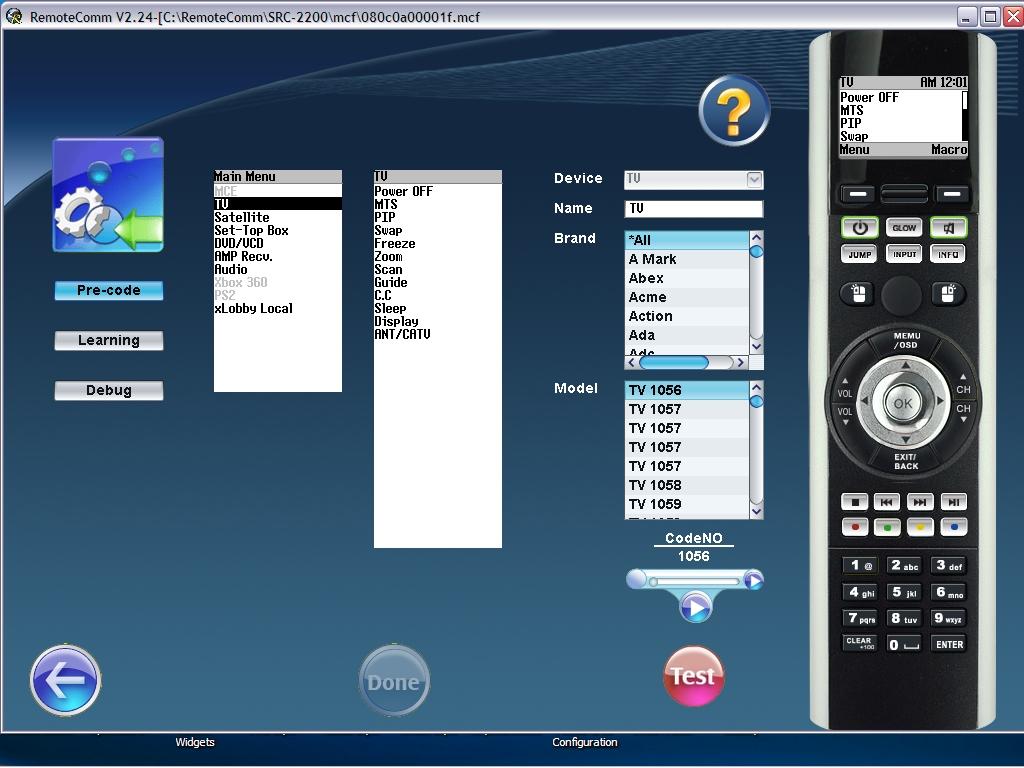Image resolution: width=1024 pixels, height=768 pixels.
Task: Click the remote's number 0 key
Action: [x=904, y=645]
